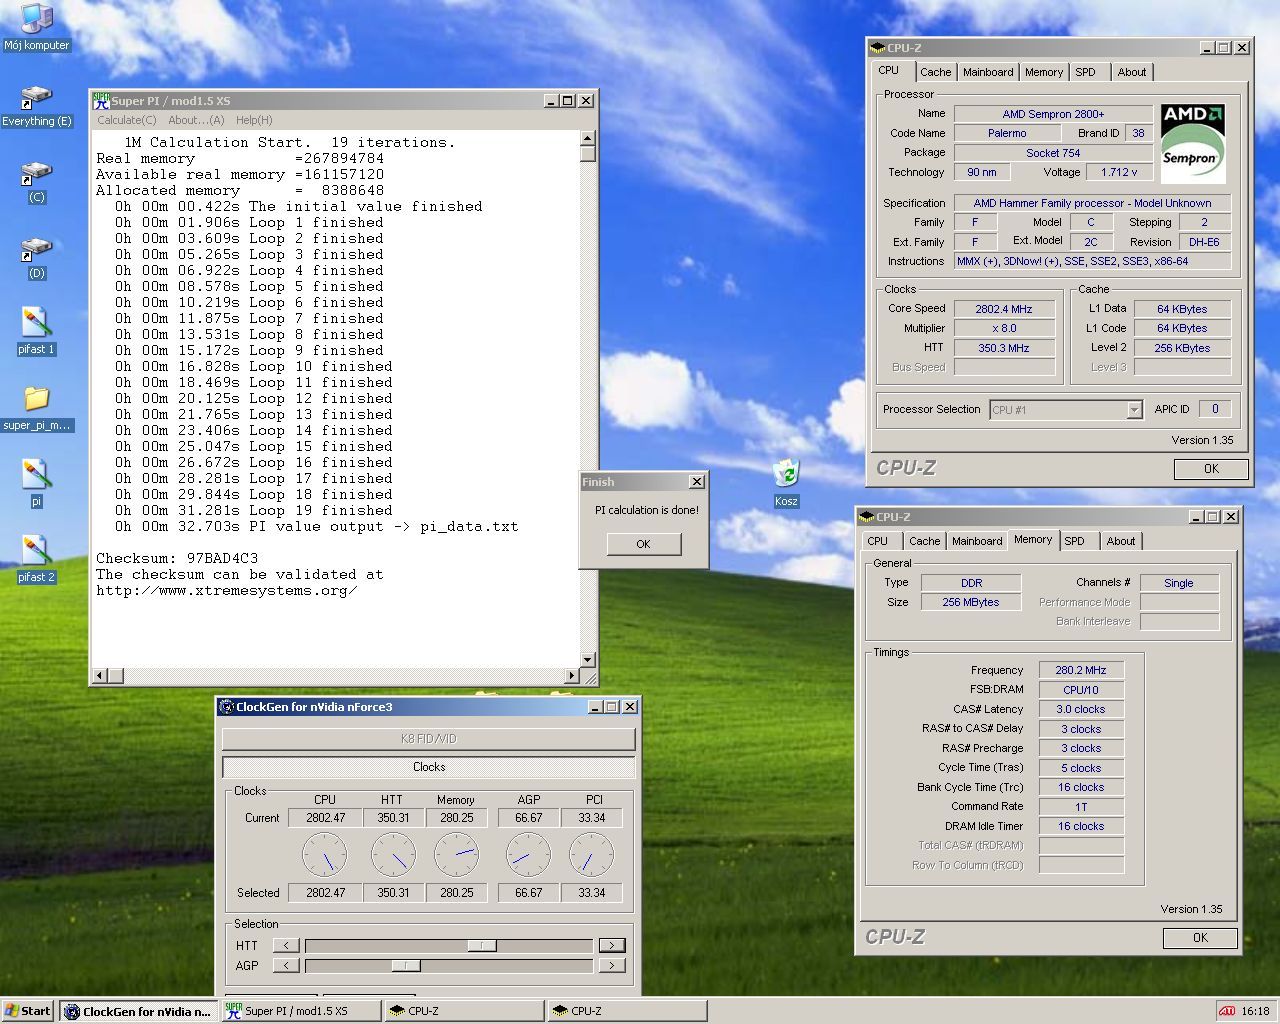The image size is (1280, 1024).
Task: Click the CPU clock dial in ClockGen
Action: click(x=325, y=855)
